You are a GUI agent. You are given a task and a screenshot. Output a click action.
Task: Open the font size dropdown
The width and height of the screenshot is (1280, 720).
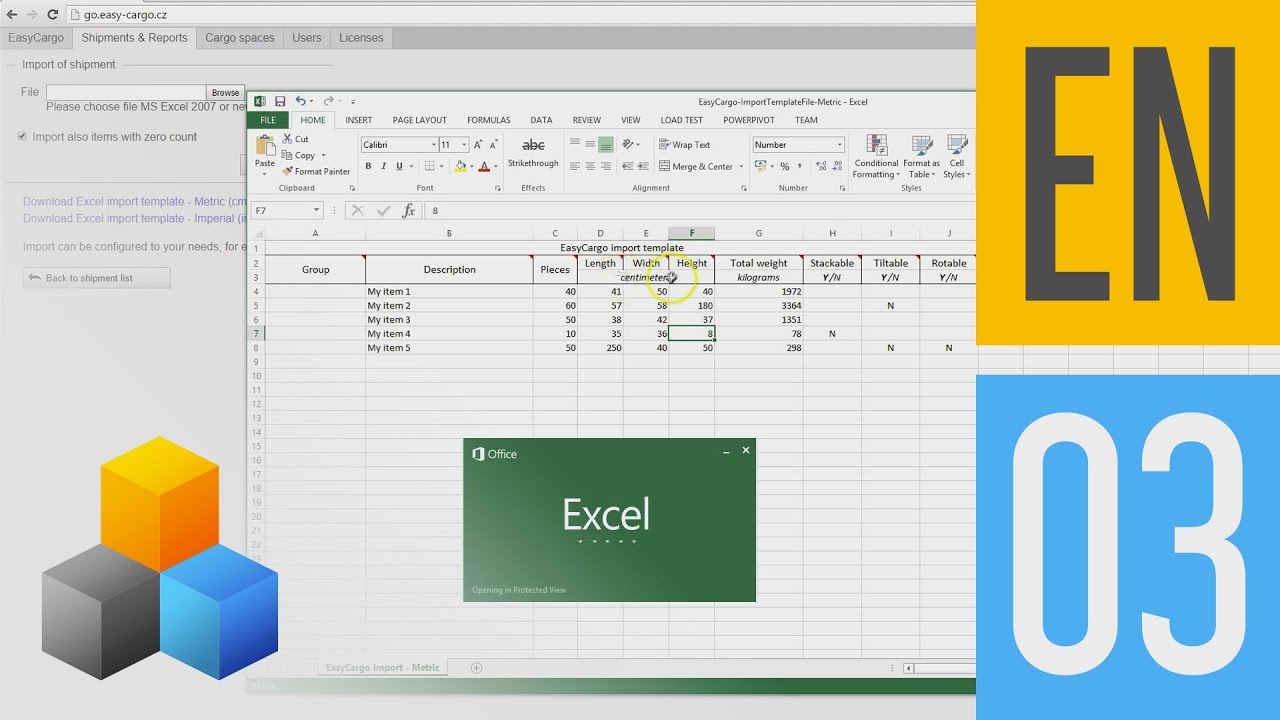pyautogui.click(x=464, y=145)
